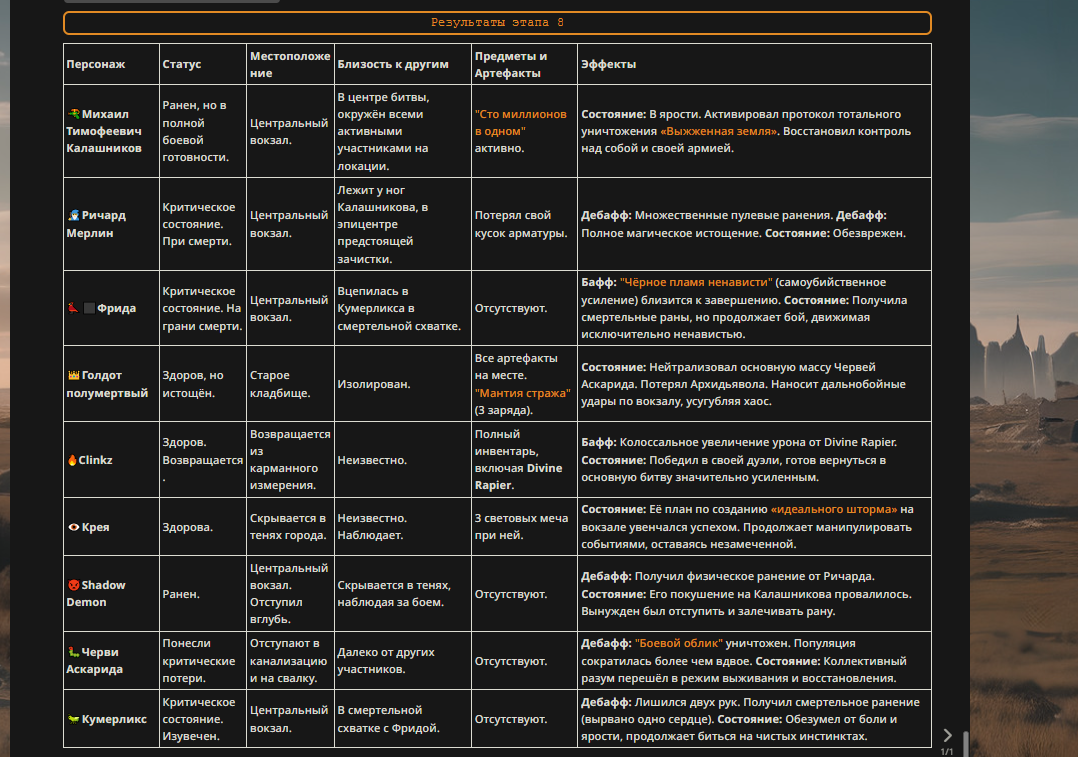This screenshot has width=1078, height=757.
Task: Click orange text «идеального шторма»
Action: tap(834, 509)
